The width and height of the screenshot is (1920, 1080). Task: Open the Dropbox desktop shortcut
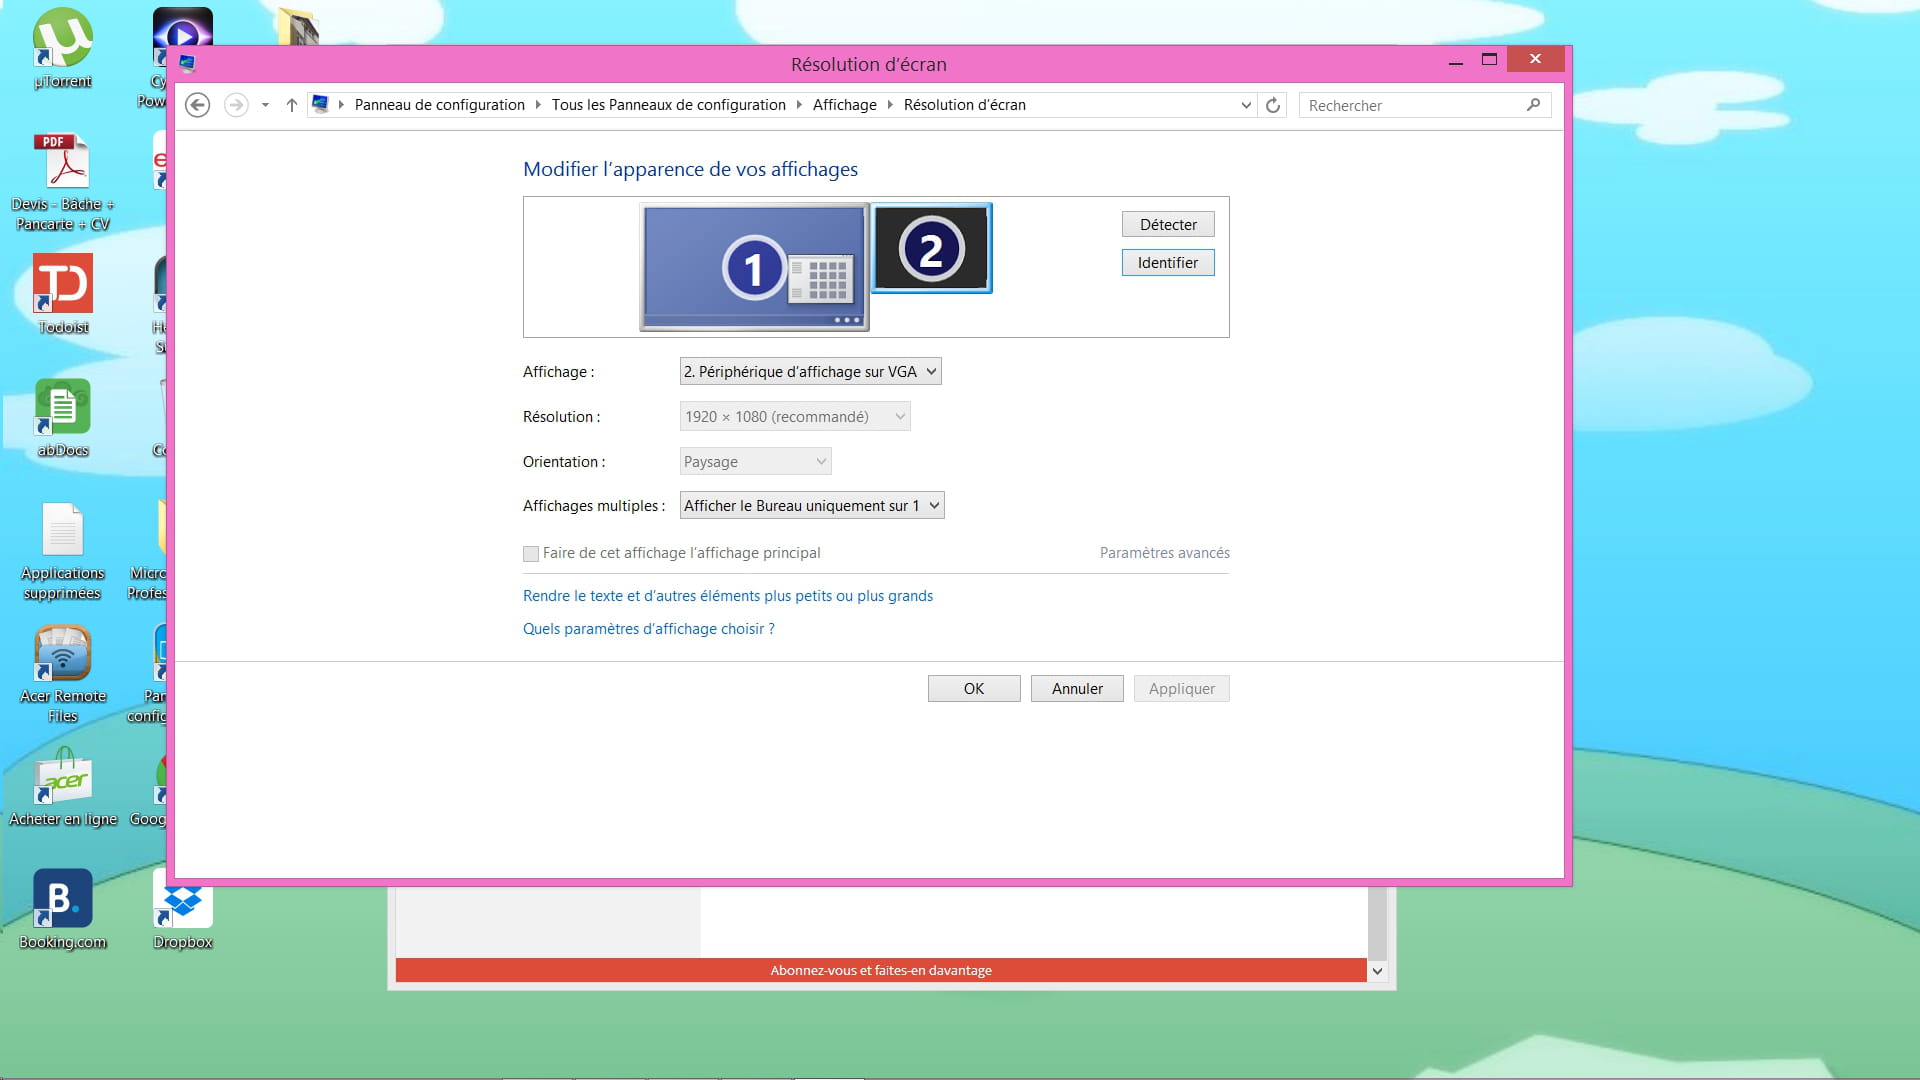[182, 905]
